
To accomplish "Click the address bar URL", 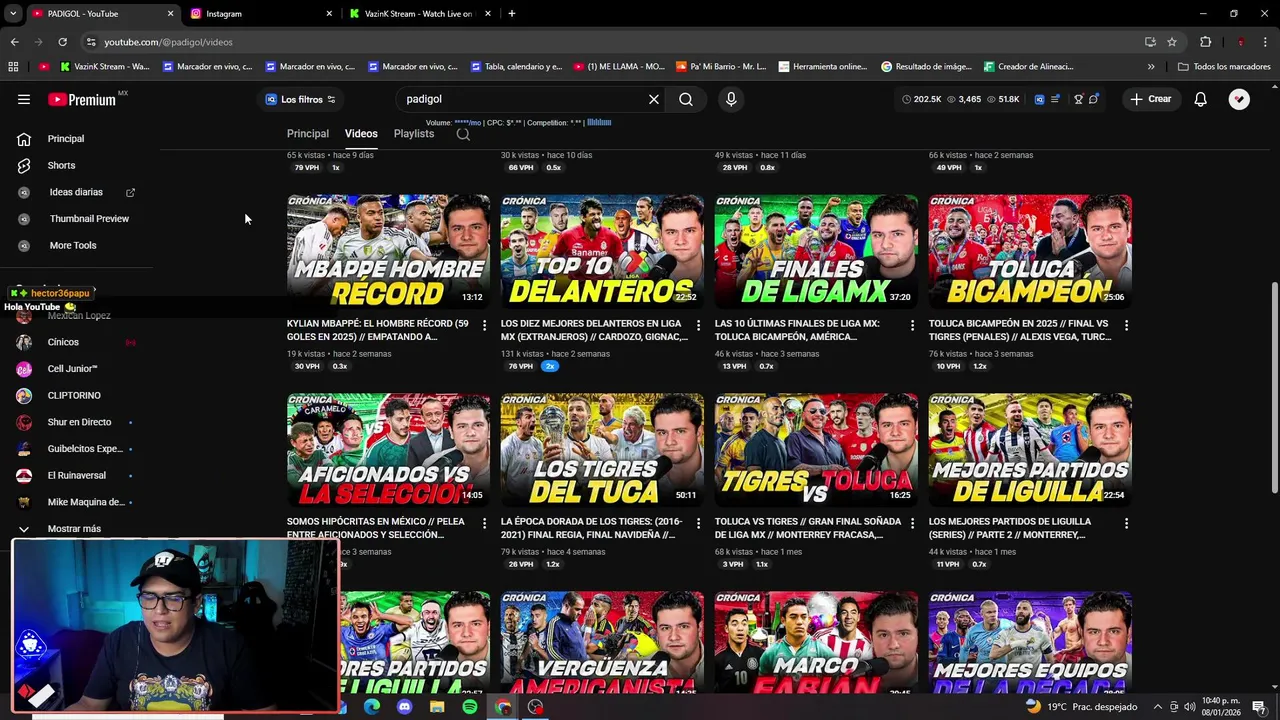I will point(168,42).
